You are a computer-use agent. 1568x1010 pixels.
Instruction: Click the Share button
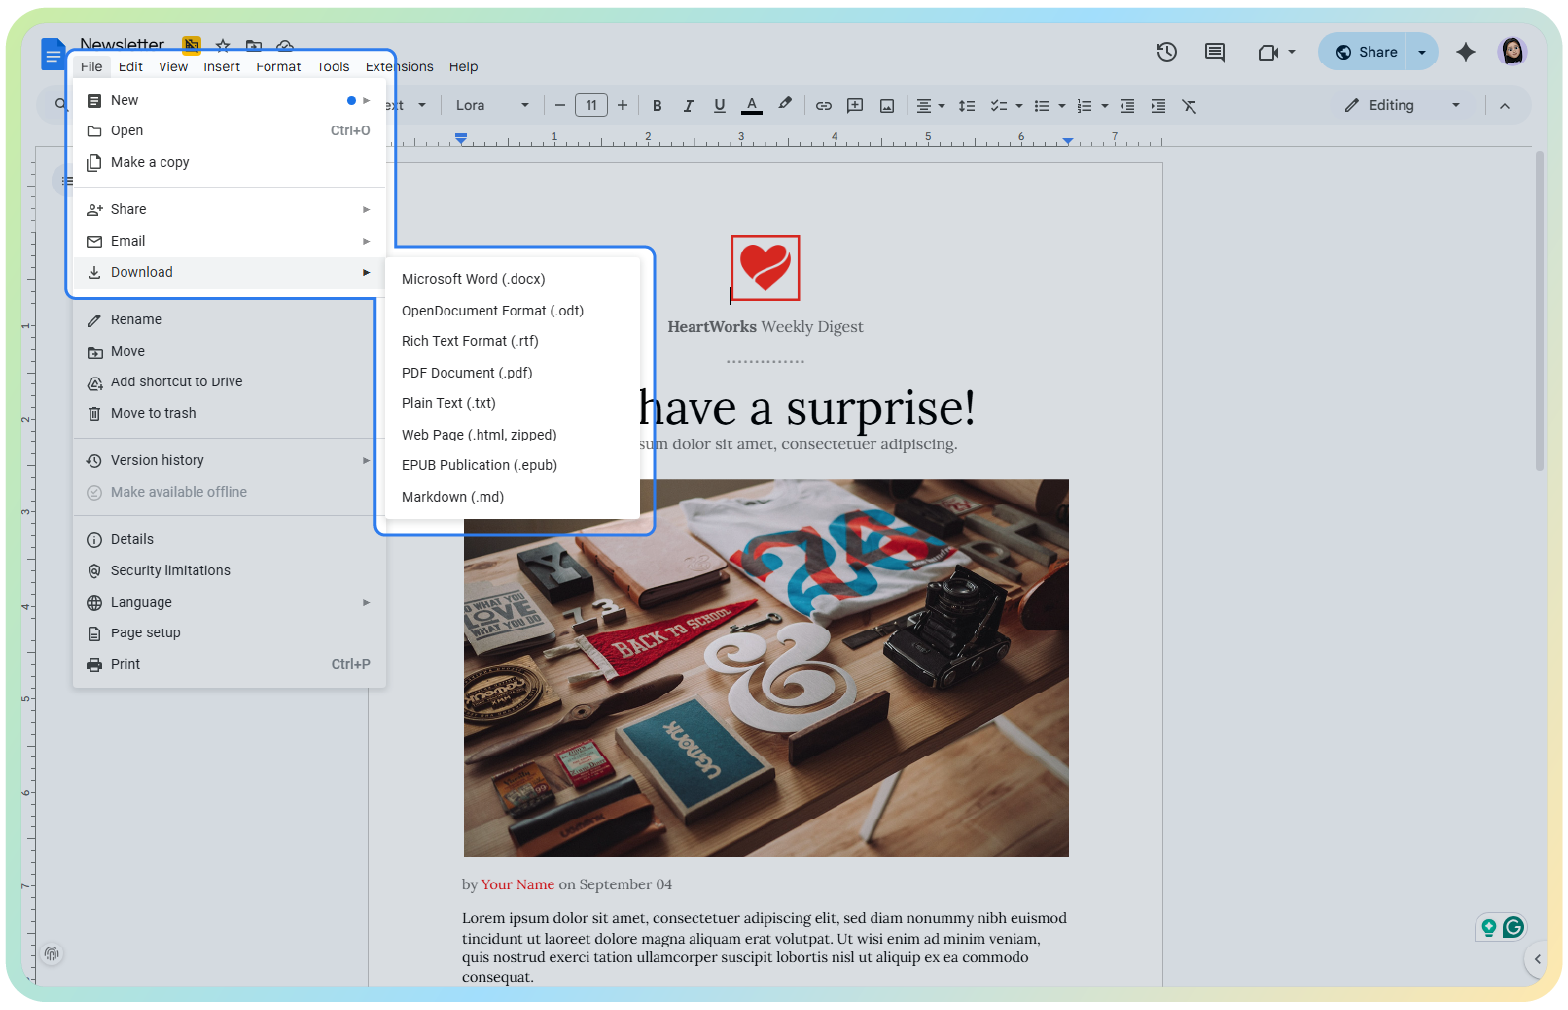1364,52
